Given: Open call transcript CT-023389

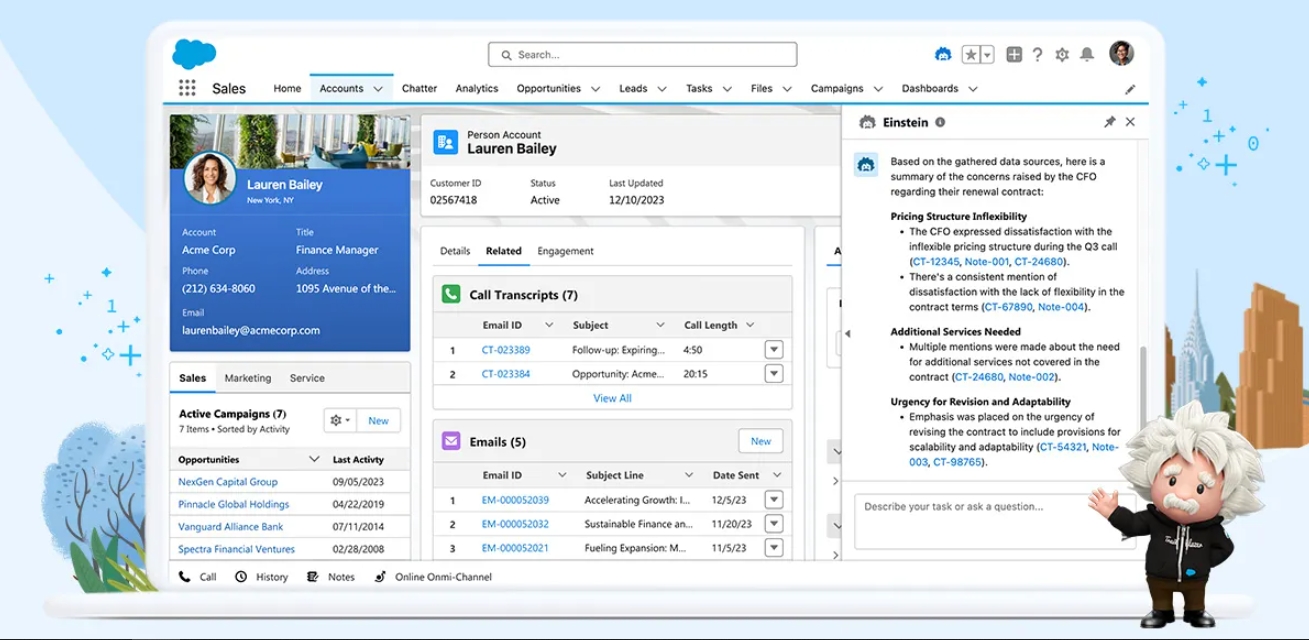Looking at the screenshot, I should coord(506,350).
